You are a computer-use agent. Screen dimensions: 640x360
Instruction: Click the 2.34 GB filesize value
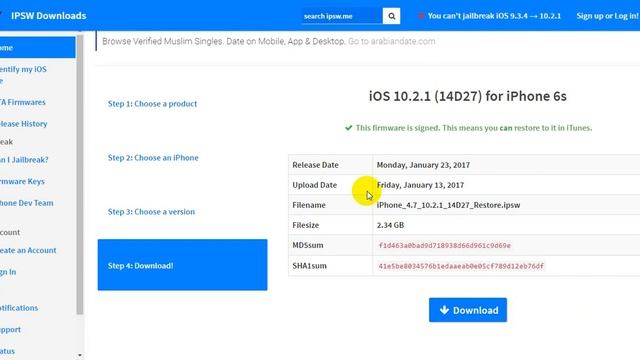pyautogui.click(x=390, y=225)
